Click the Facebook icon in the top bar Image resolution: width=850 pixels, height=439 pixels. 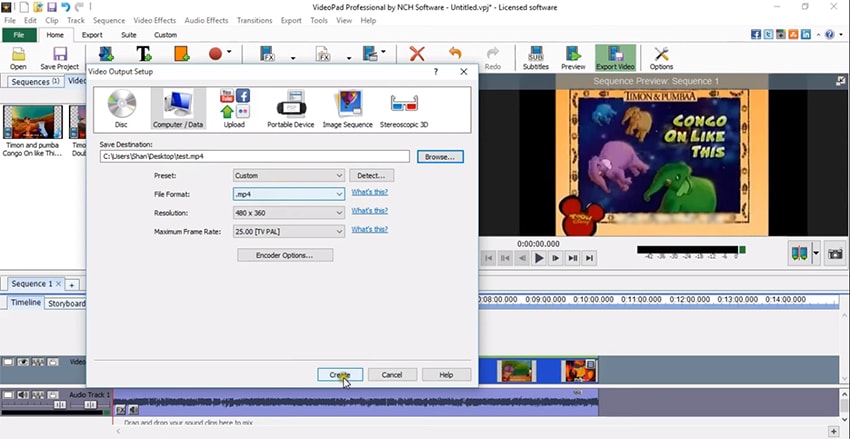tap(756, 34)
